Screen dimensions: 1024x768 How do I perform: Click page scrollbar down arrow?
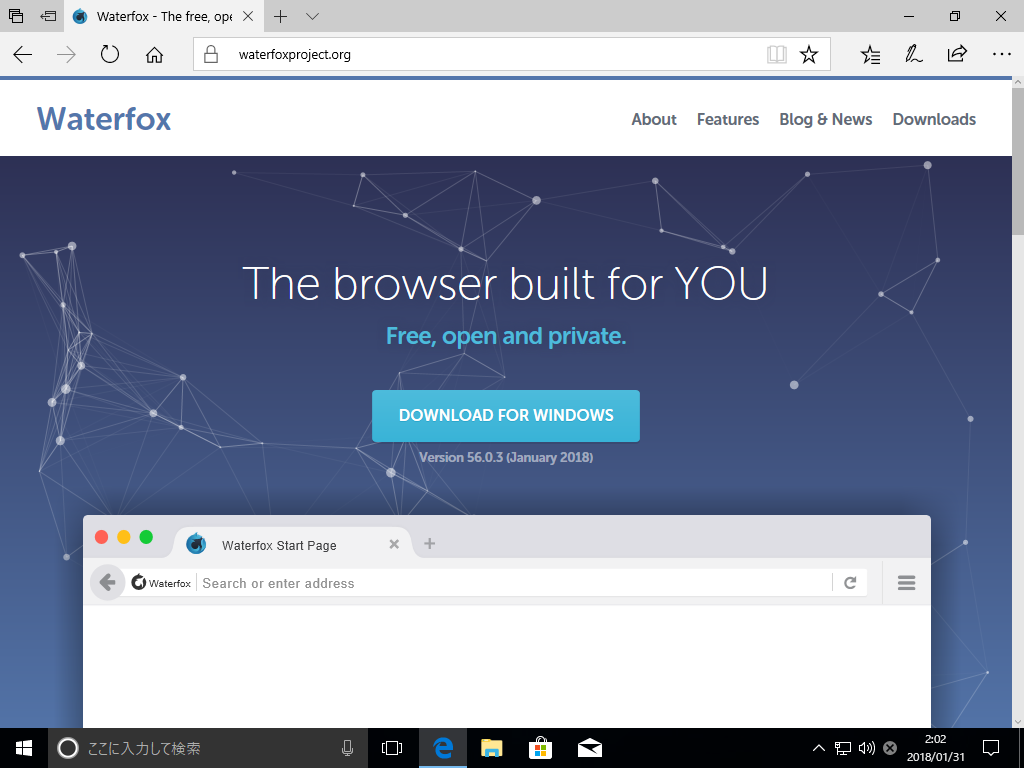(x=1017, y=722)
